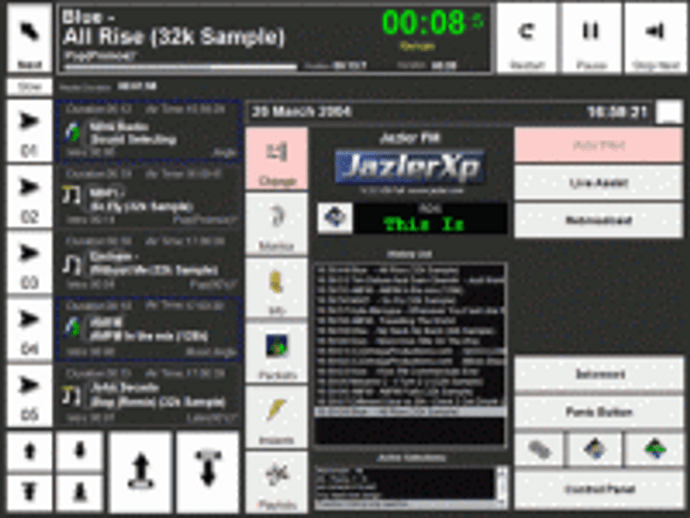Click the small down-arrow-with-top-bar button
The image size is (690, 518).
(x=29, y=493)
